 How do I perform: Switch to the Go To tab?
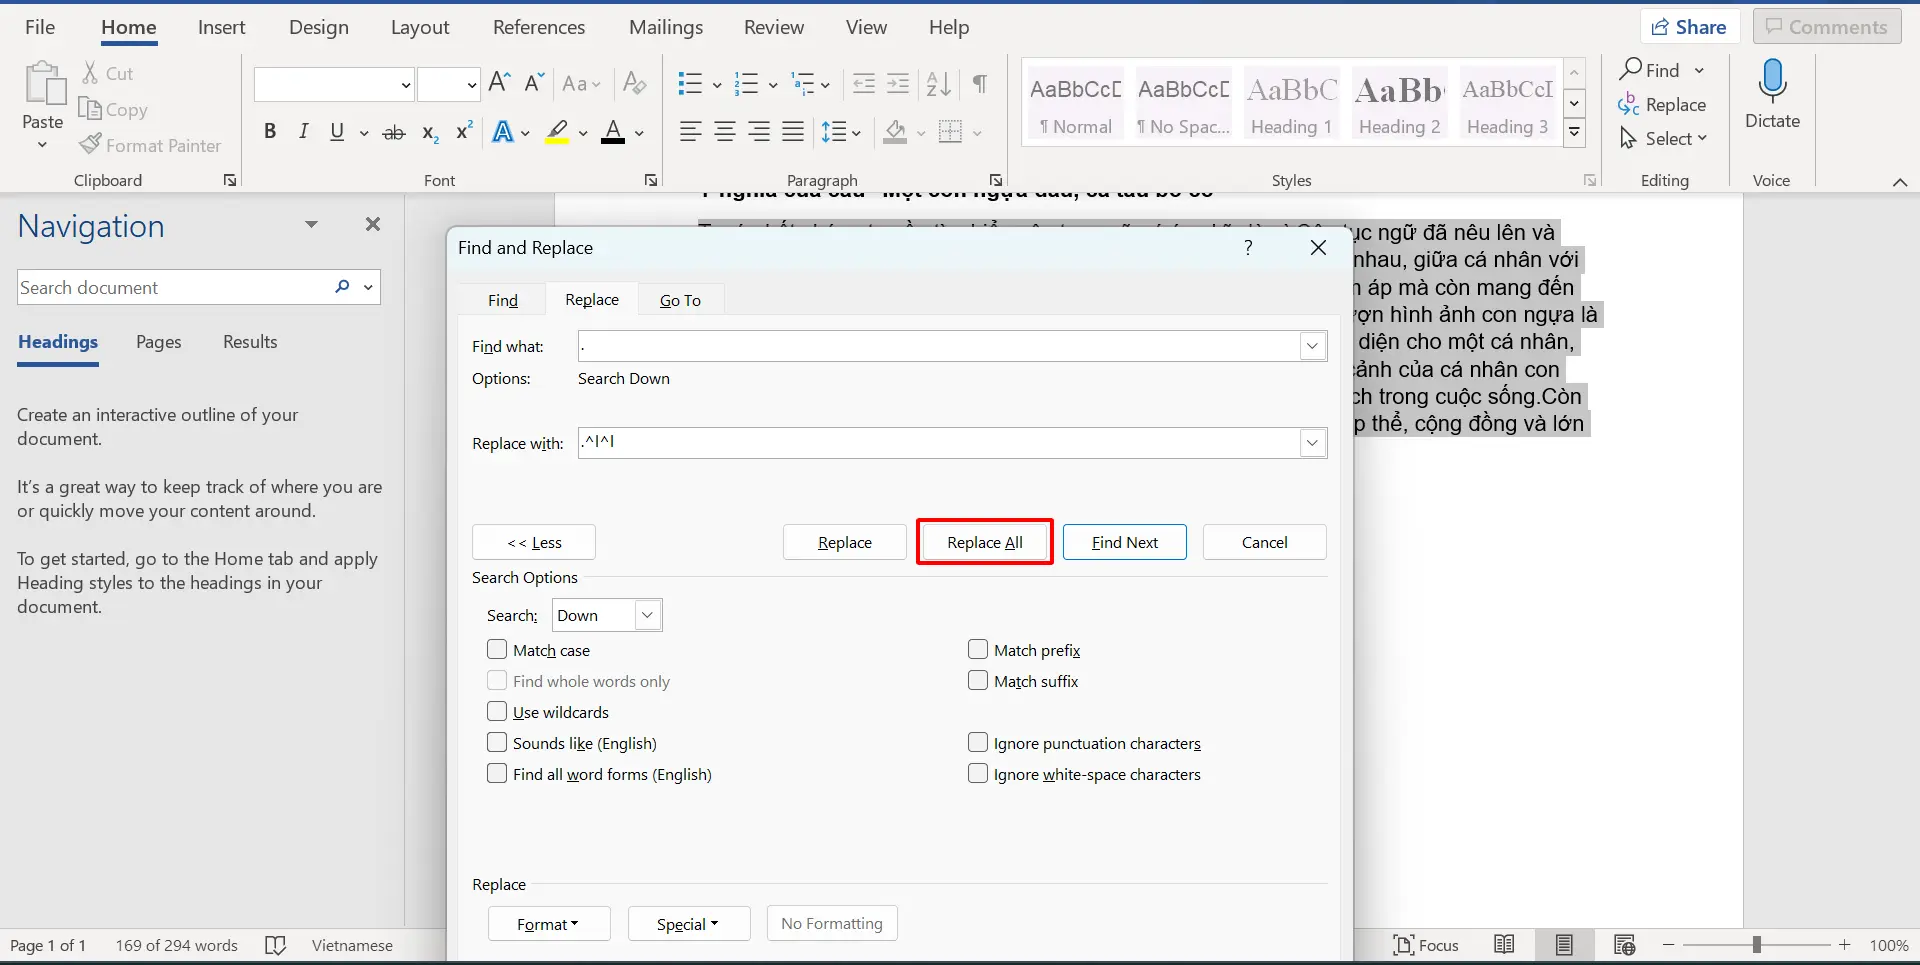[680, 300]
